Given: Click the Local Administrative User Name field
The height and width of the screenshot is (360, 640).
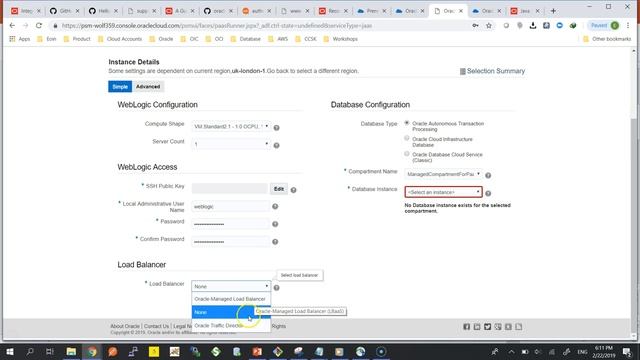Looking at the screenshot, I should coord(230,207).
